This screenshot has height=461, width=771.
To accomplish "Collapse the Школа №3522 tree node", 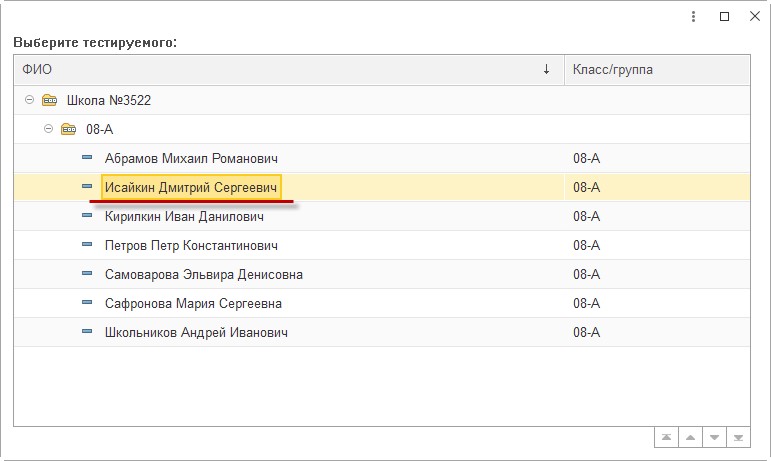I will click(x=30, y=100).
